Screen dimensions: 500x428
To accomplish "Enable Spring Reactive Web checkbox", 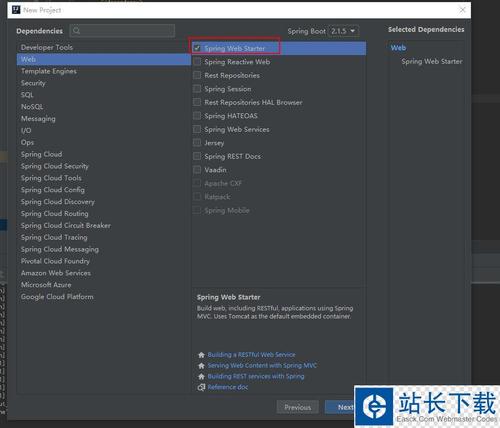I will tap(197, 62).
